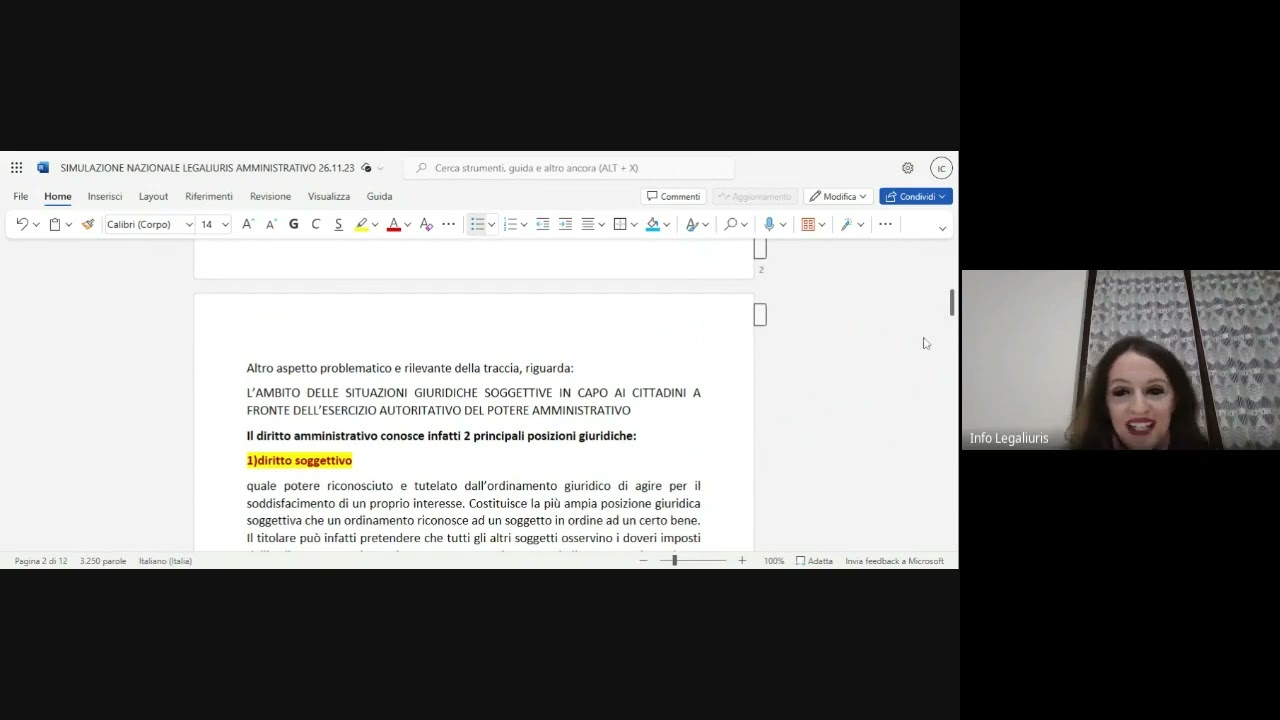
Task: Expand the ribbon with chevron
Action: [x=942, y=228]
